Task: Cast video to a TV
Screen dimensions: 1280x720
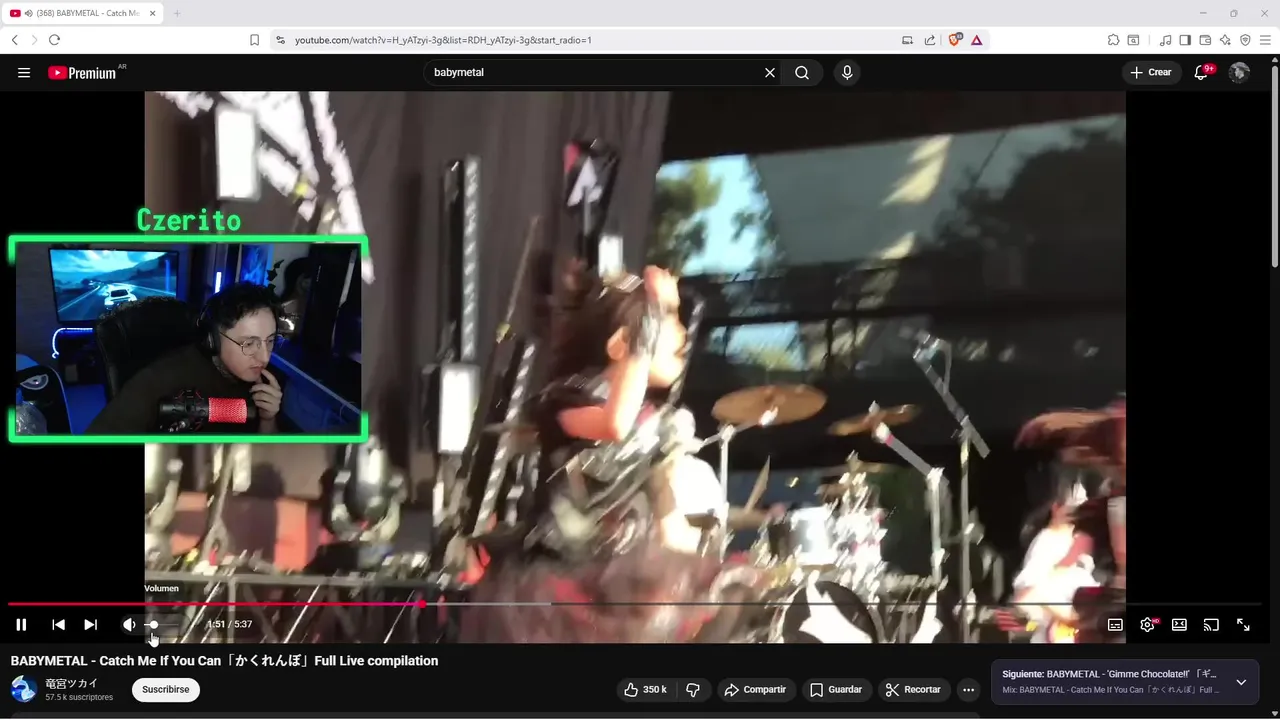Action: click(x=1211, y=624)
